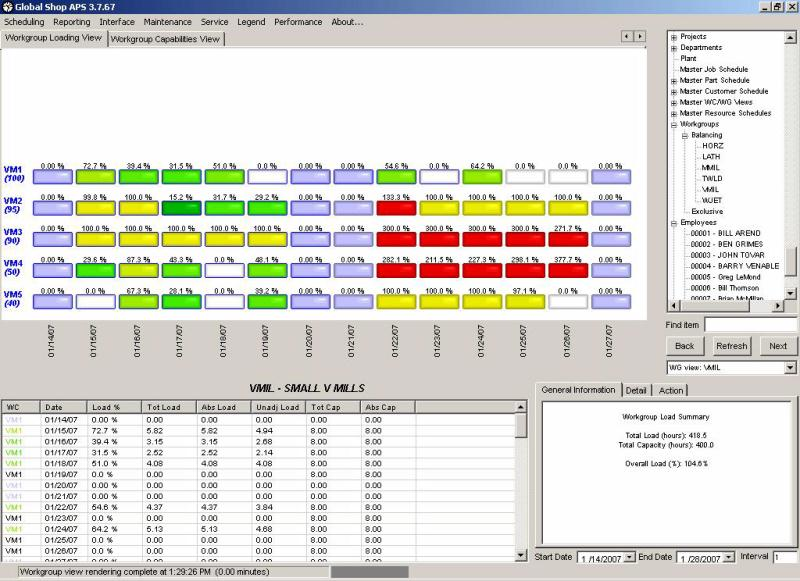Open the Maintenance menu
The height and width of the screenshot is (581, 800).
pos(167,22)
